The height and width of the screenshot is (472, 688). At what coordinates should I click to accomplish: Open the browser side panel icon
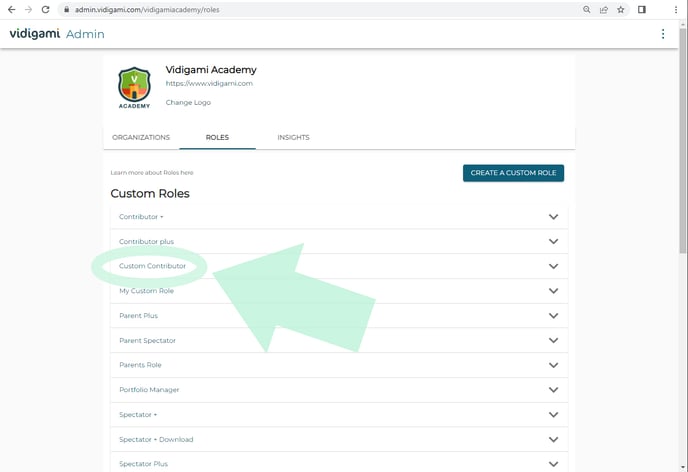[642, 9]
